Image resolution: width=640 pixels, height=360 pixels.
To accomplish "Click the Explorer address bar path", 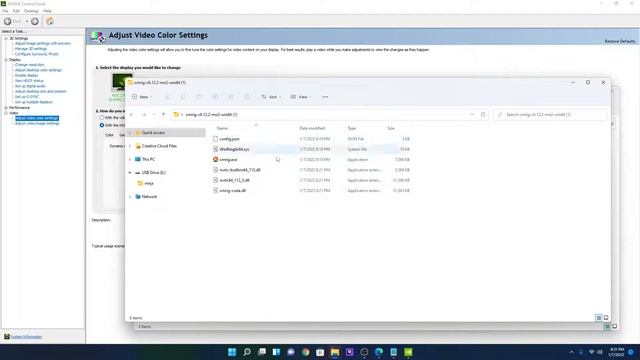I will pos(211,115).
